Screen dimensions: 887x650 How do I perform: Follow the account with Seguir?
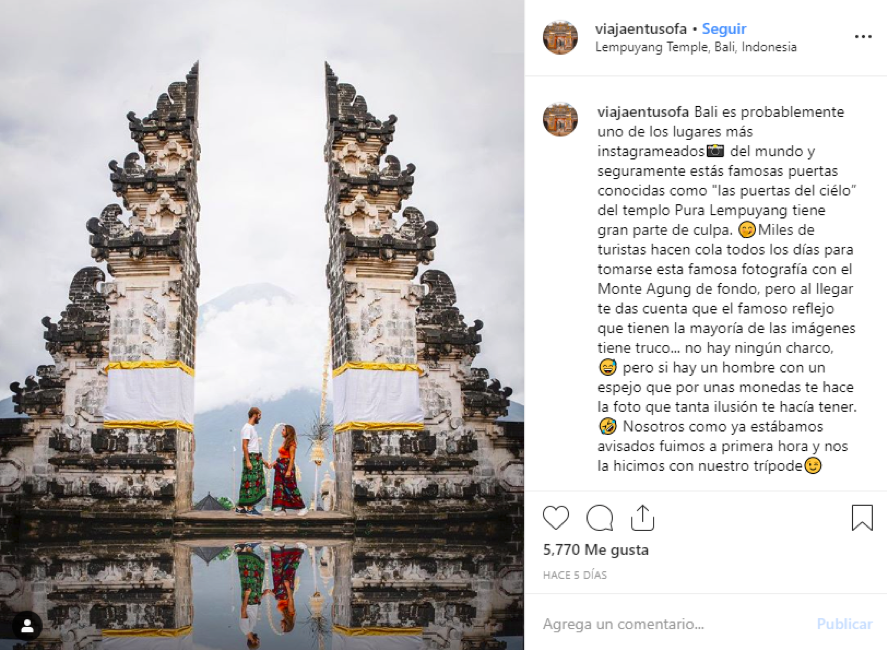click(x=724, y=29)
